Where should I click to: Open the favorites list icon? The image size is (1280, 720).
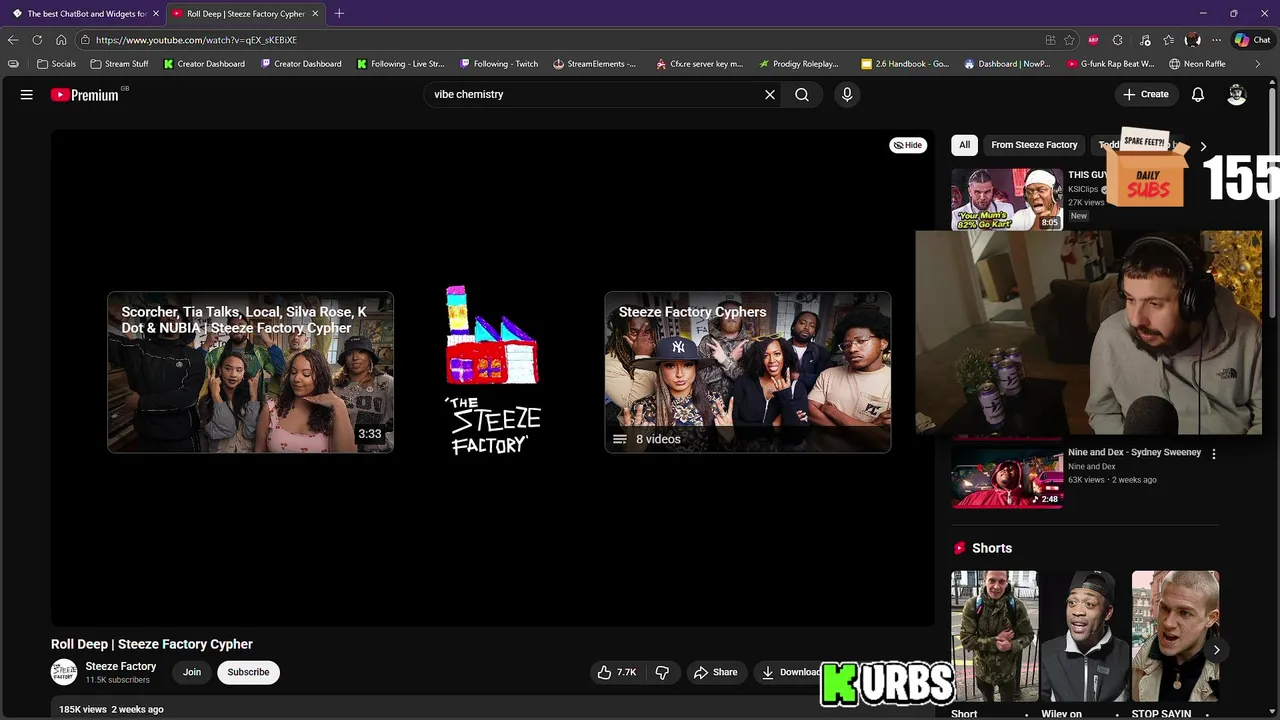(1168, 40)
